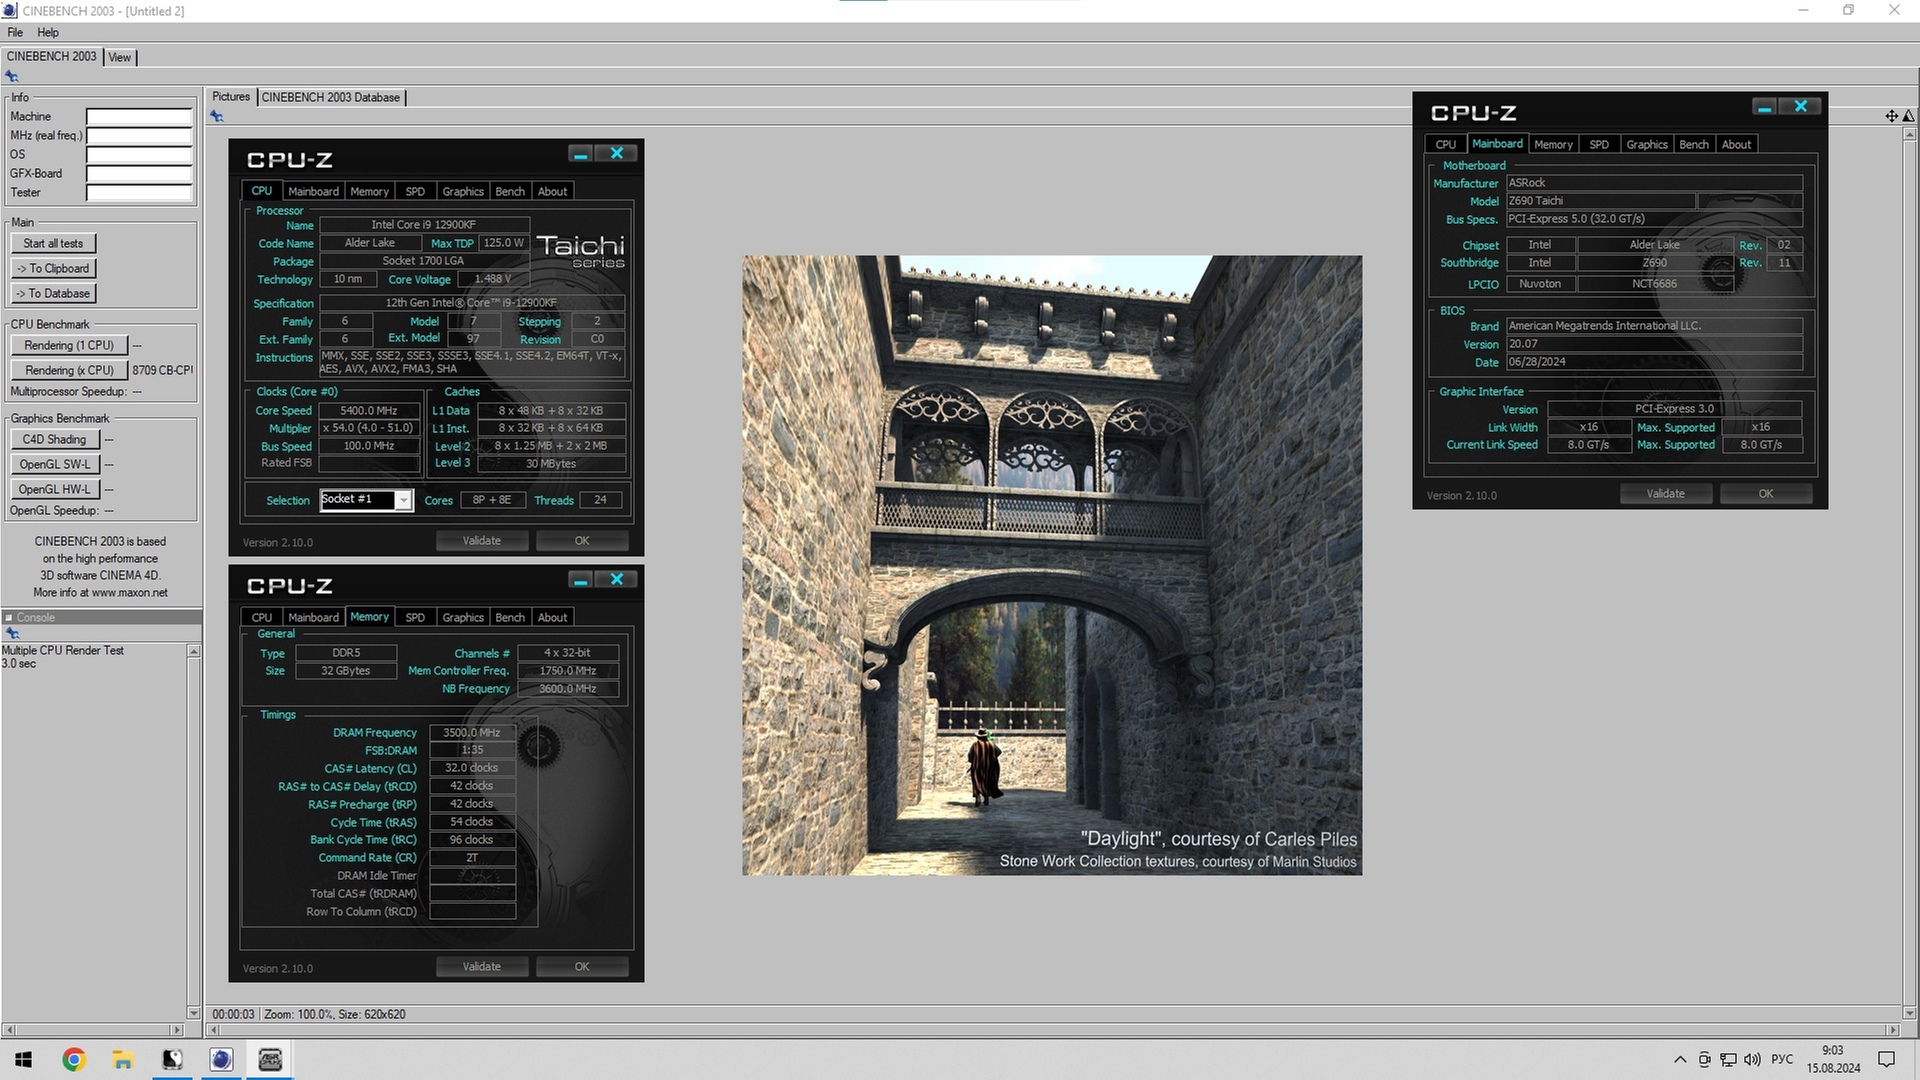Click the third pinned app icon on the taskbar
This screenshot has height=1080, width=1920.
pos(172,1059)
